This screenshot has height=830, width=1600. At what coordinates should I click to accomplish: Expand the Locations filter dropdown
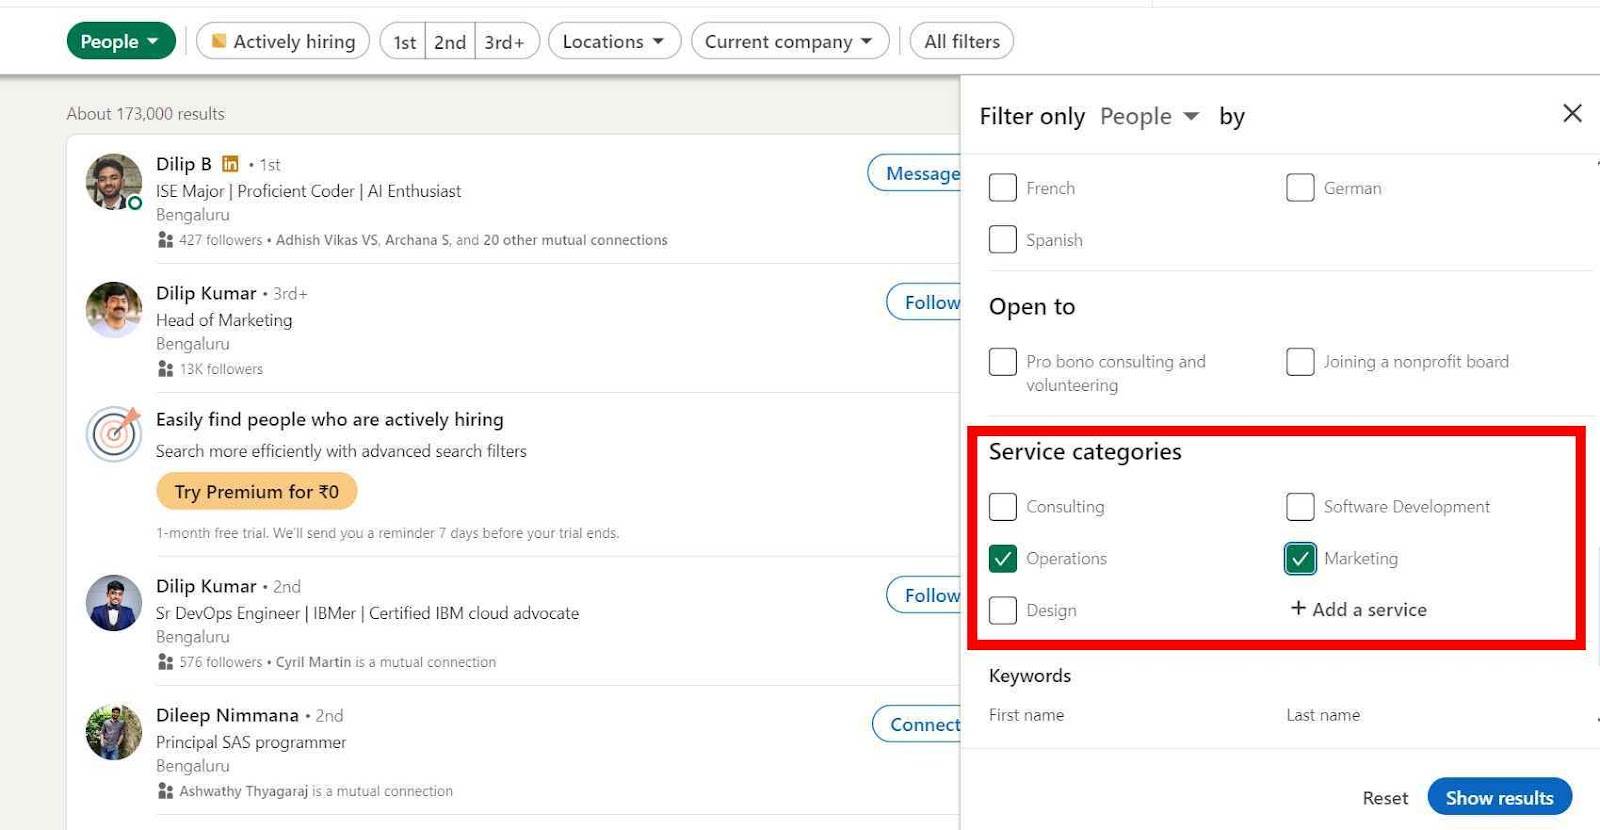point(614,41)
